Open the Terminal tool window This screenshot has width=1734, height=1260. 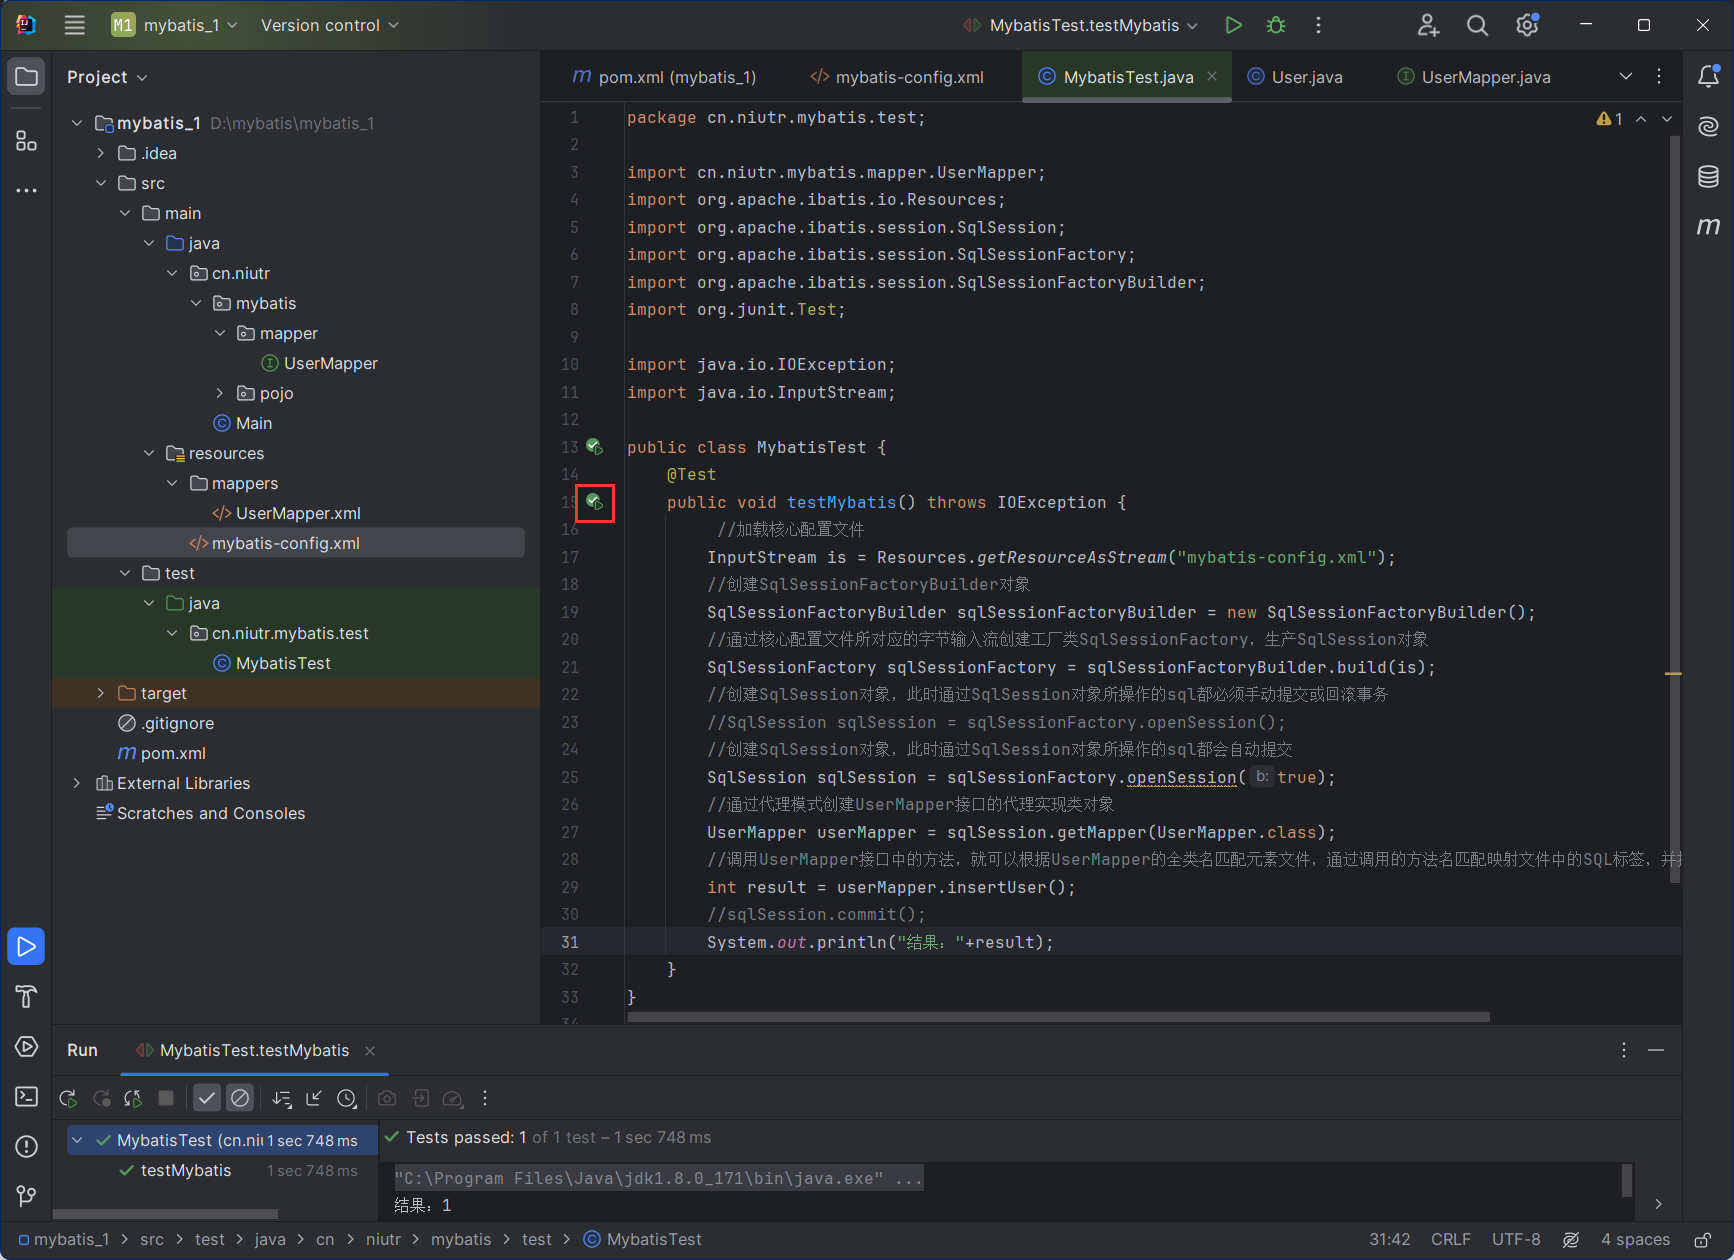pyautogui.click(x=27, y=1096)
